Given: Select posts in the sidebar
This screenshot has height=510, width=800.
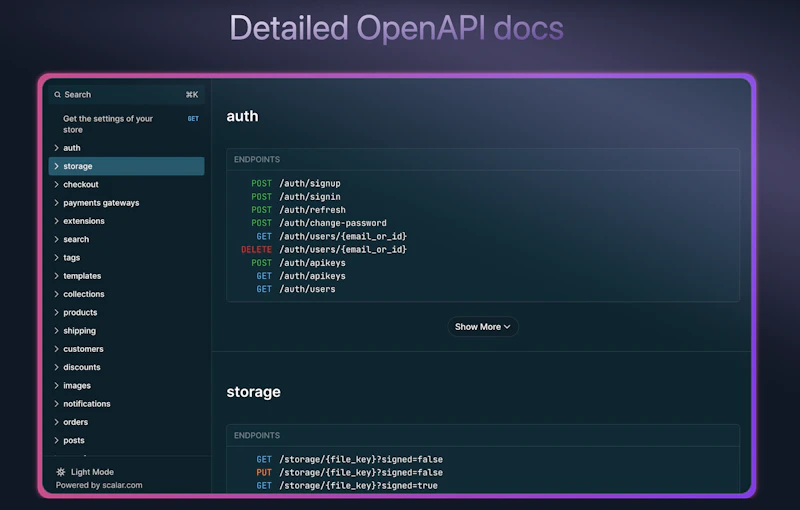Looking at the screenshot, I should (x=126, y=441).
